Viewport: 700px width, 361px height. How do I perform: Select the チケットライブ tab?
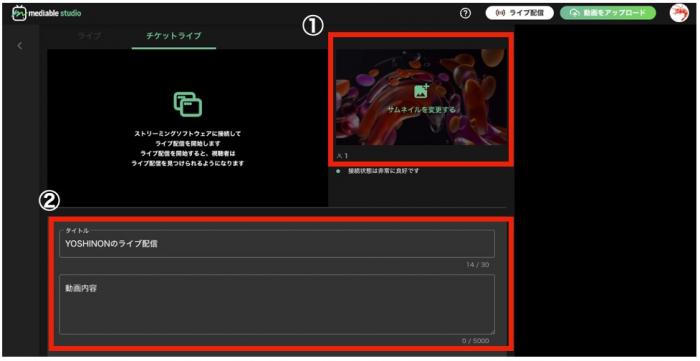pos(174,36)
